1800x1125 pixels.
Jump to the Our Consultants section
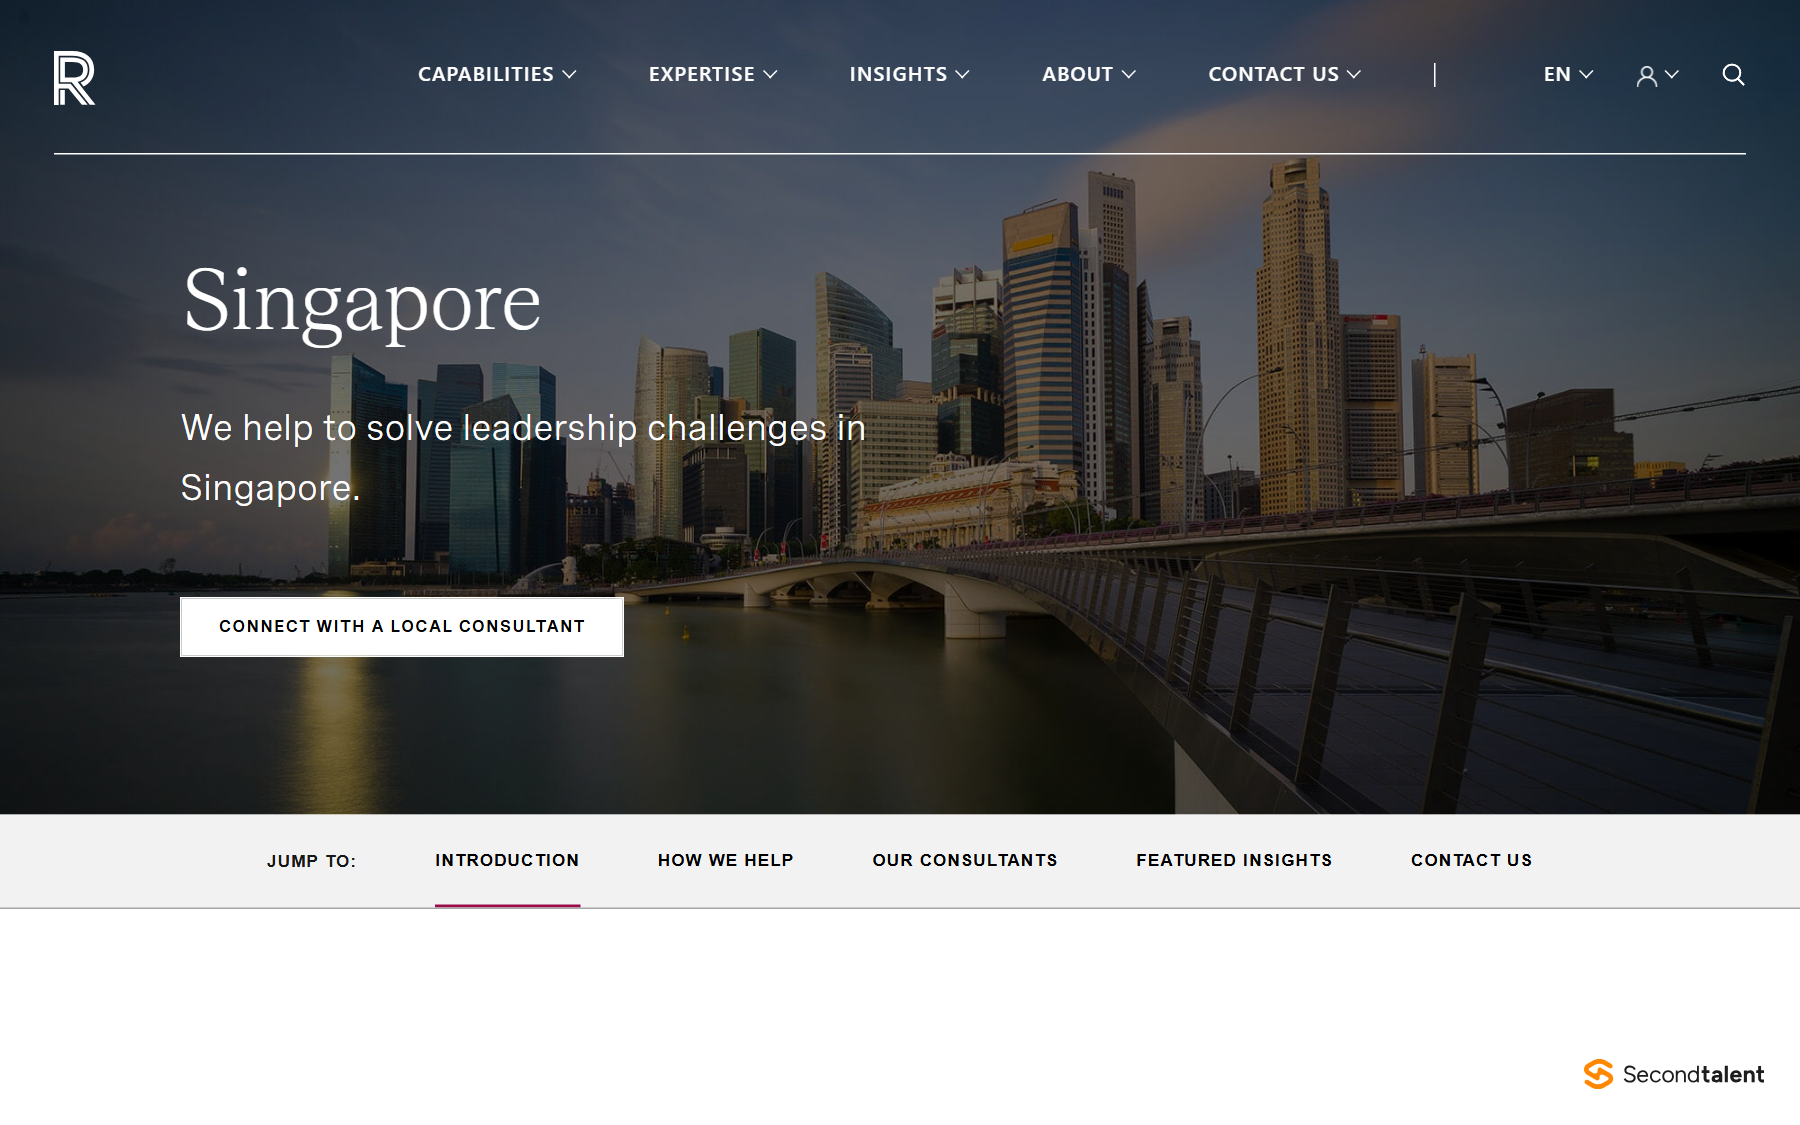[x=965, y=860]
